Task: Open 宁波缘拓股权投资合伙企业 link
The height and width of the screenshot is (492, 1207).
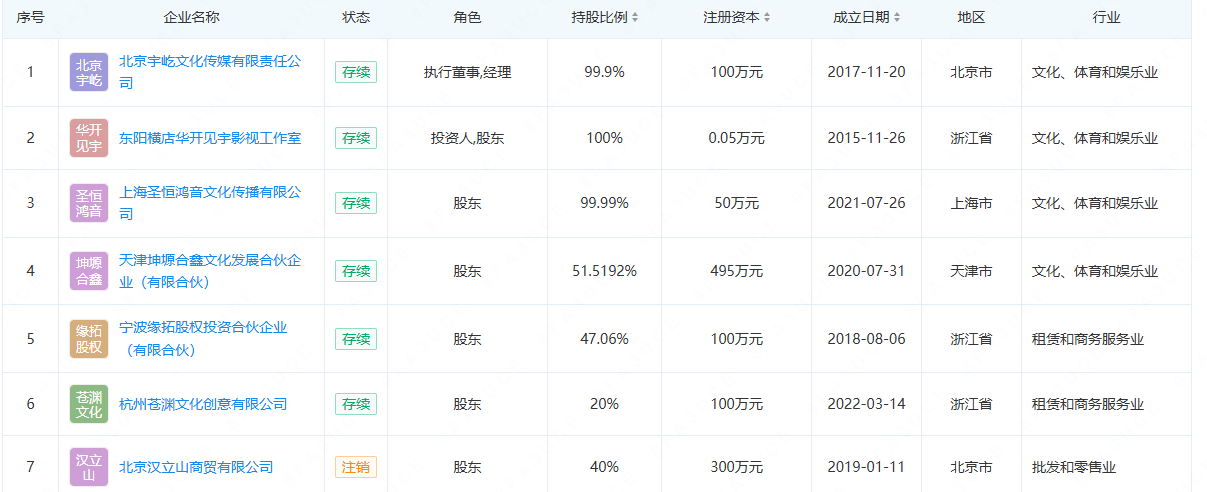Action: point(203,328)
